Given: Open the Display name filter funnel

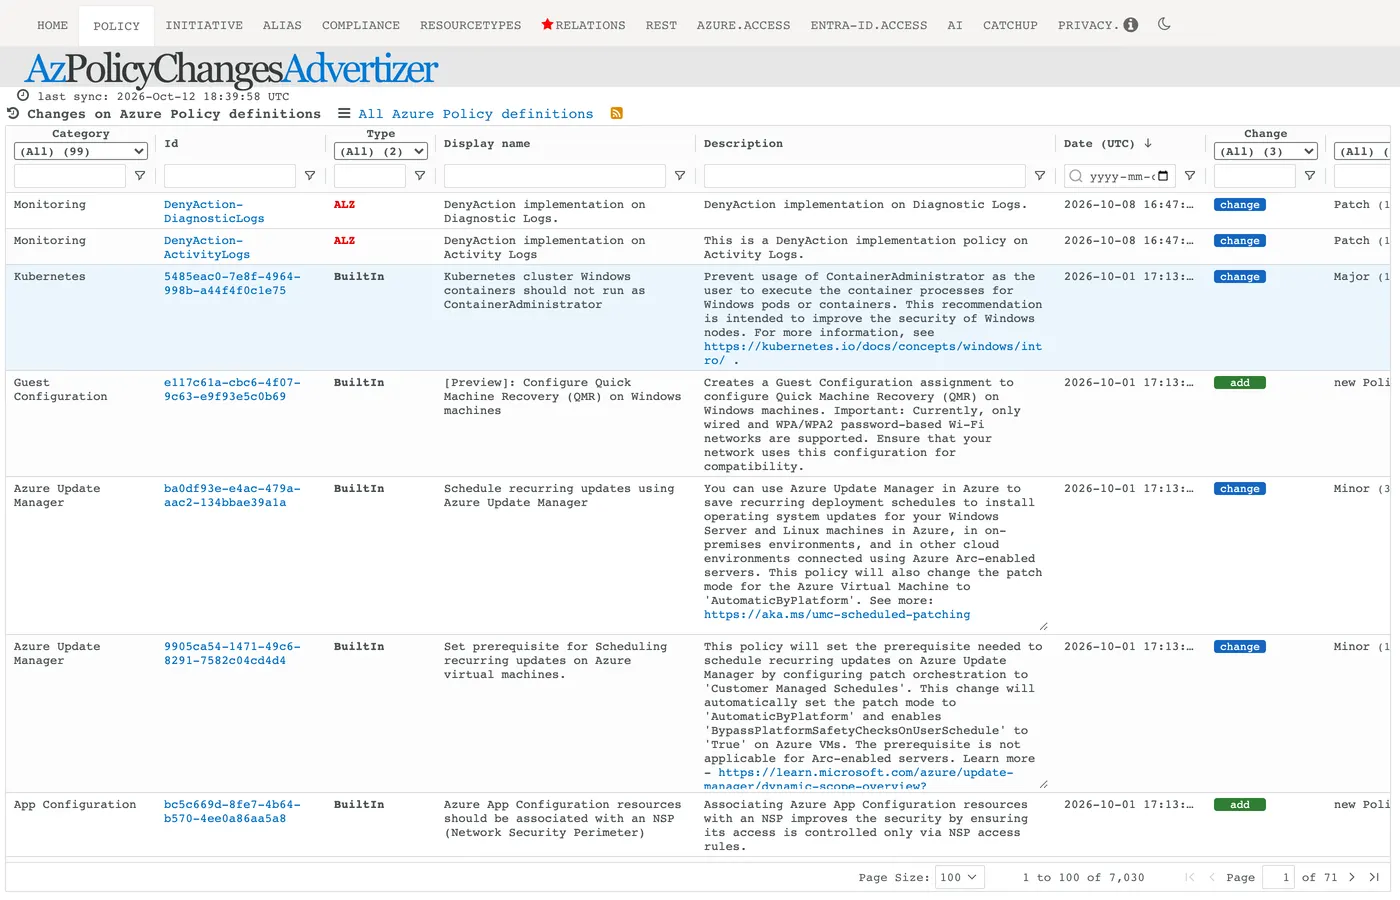Looking at the screenshot, I should coord(680,176).
